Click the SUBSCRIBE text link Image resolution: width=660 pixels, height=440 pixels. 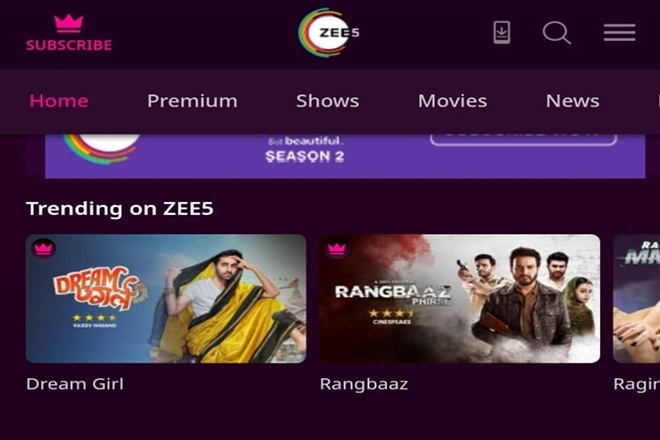click(69, 45)
